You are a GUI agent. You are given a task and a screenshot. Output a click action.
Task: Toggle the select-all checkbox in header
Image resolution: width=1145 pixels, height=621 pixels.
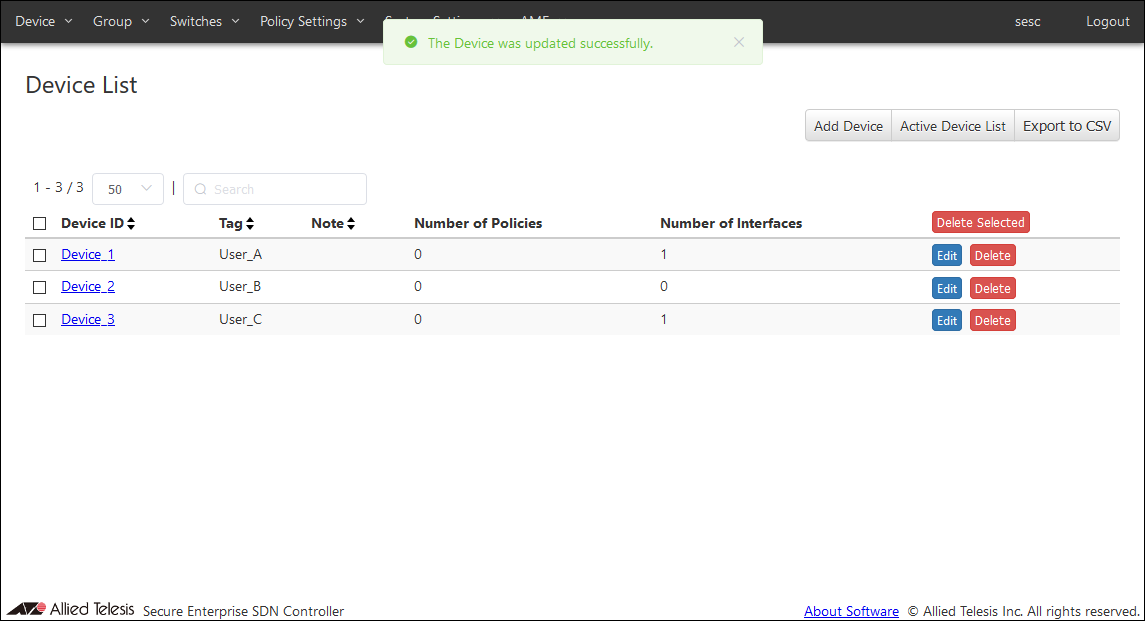40,223
